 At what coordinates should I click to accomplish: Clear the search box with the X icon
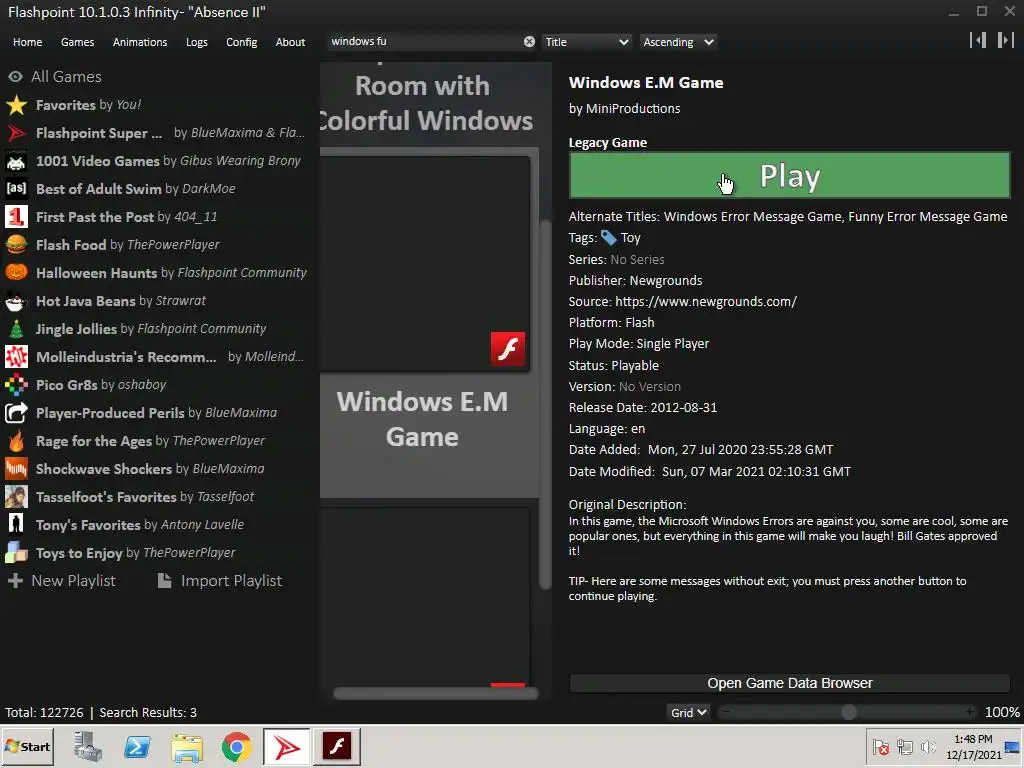[529, 42]
